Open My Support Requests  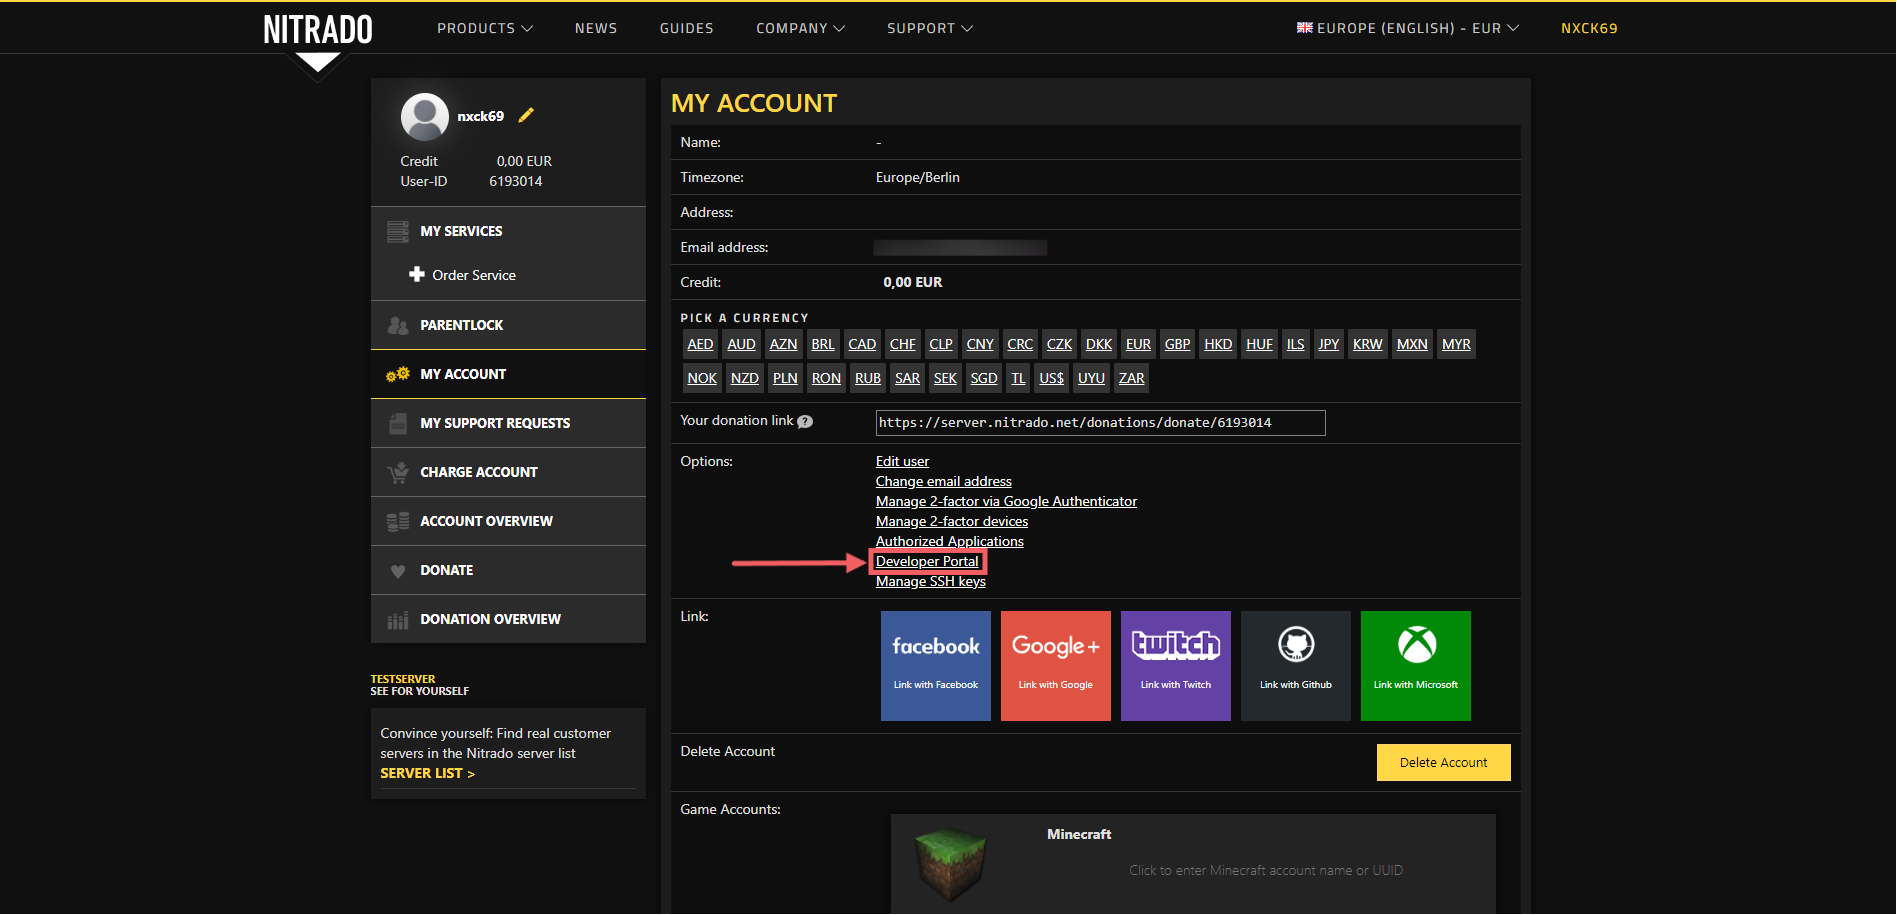(508, 423)
